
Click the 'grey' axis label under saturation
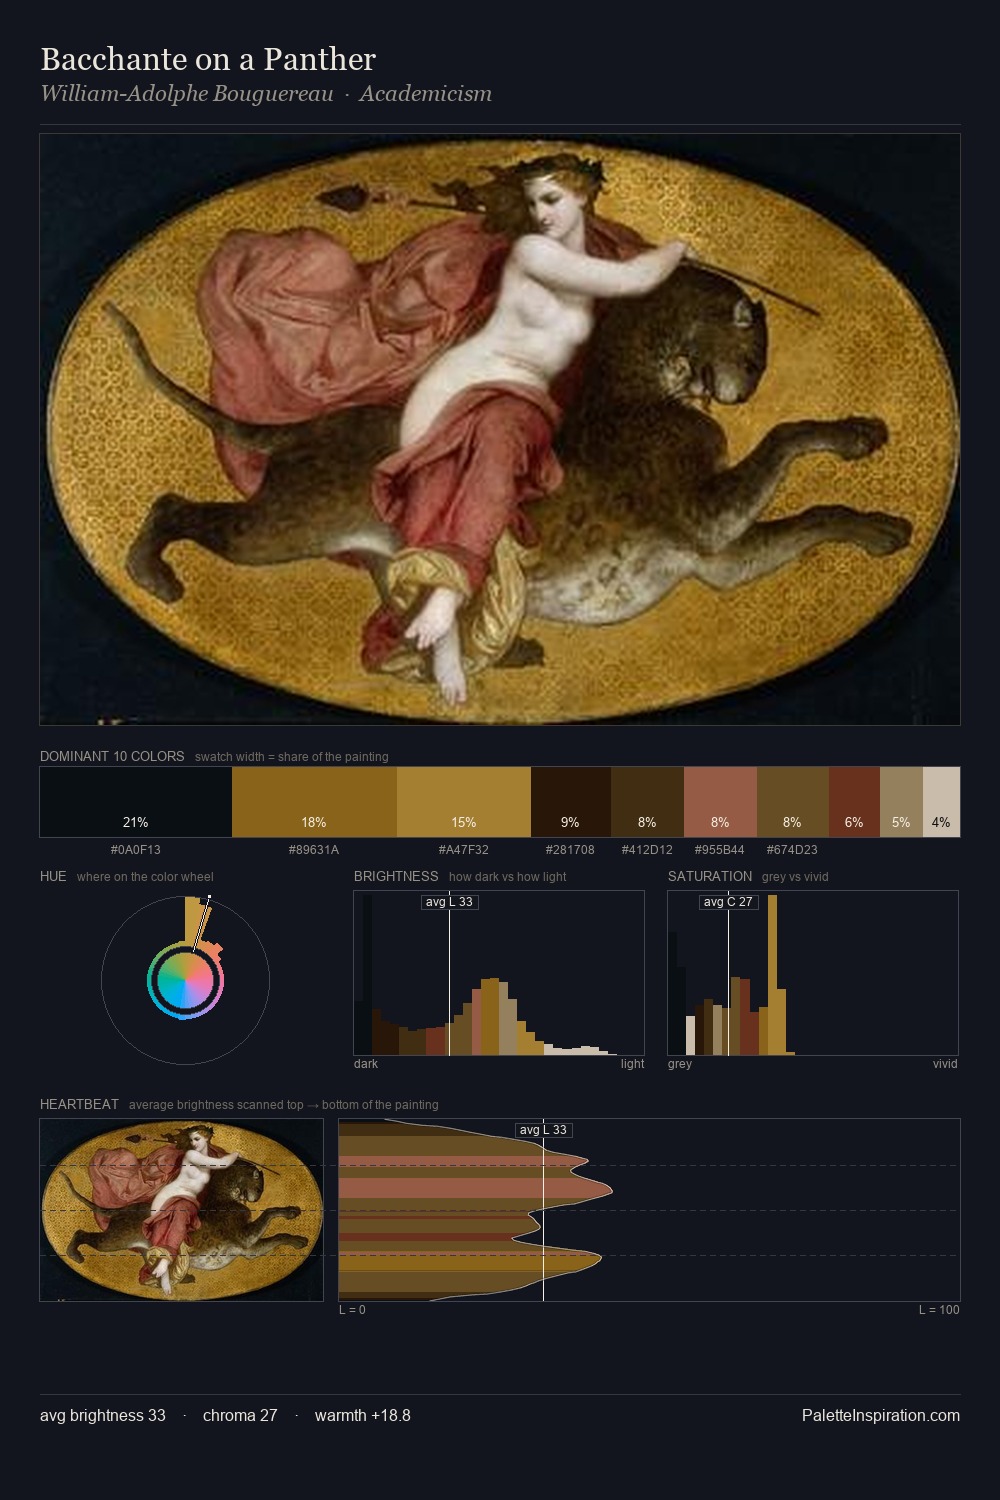tap(680, 1064)
